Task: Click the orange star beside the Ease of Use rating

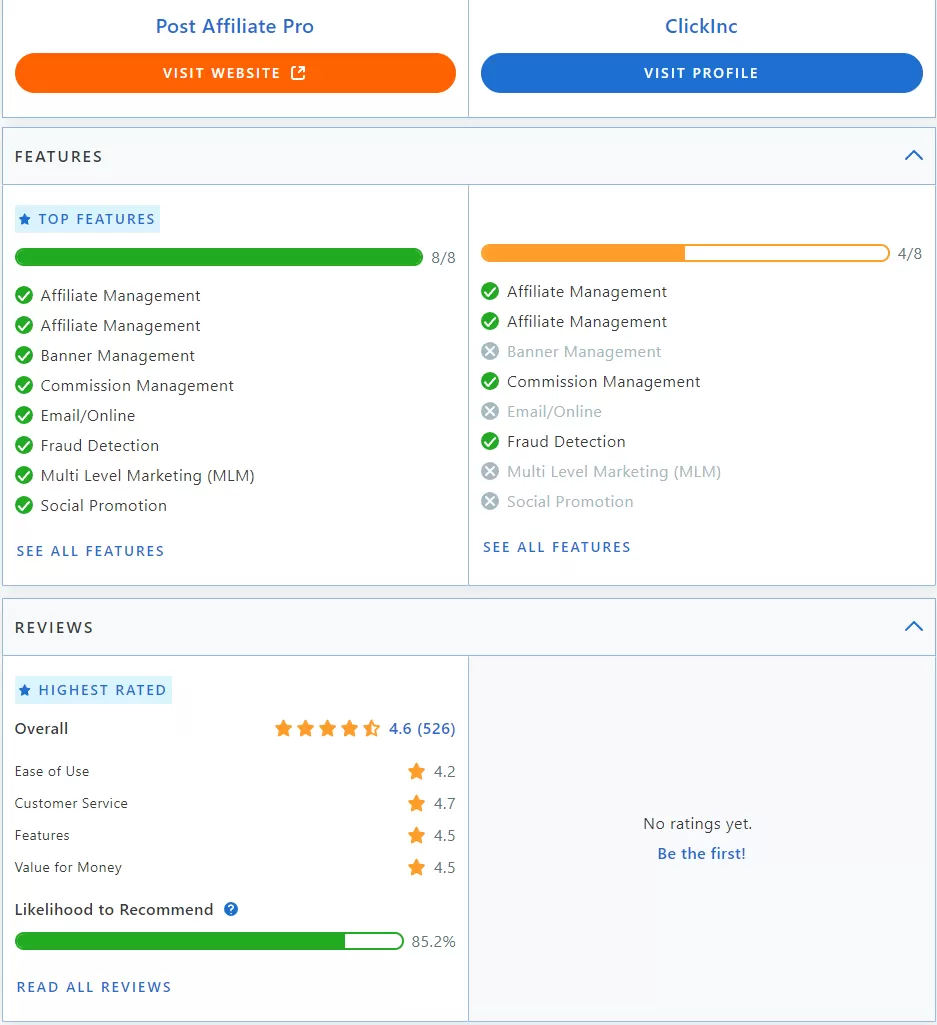Action: click(416, 771)
